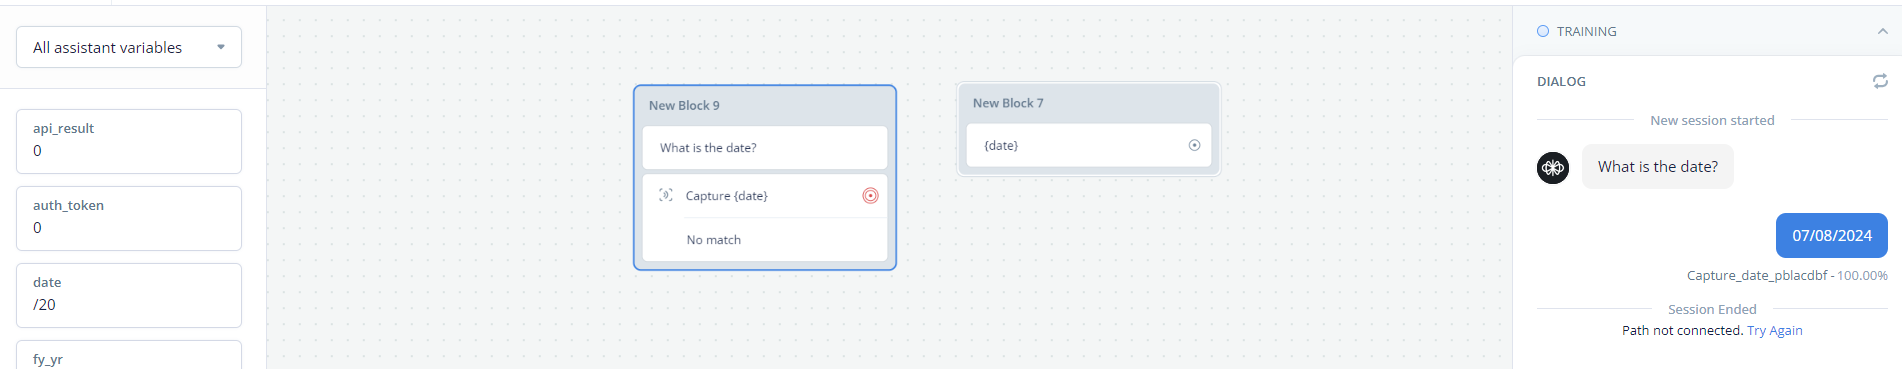Select the New Block 7 header

point(1089,103)
